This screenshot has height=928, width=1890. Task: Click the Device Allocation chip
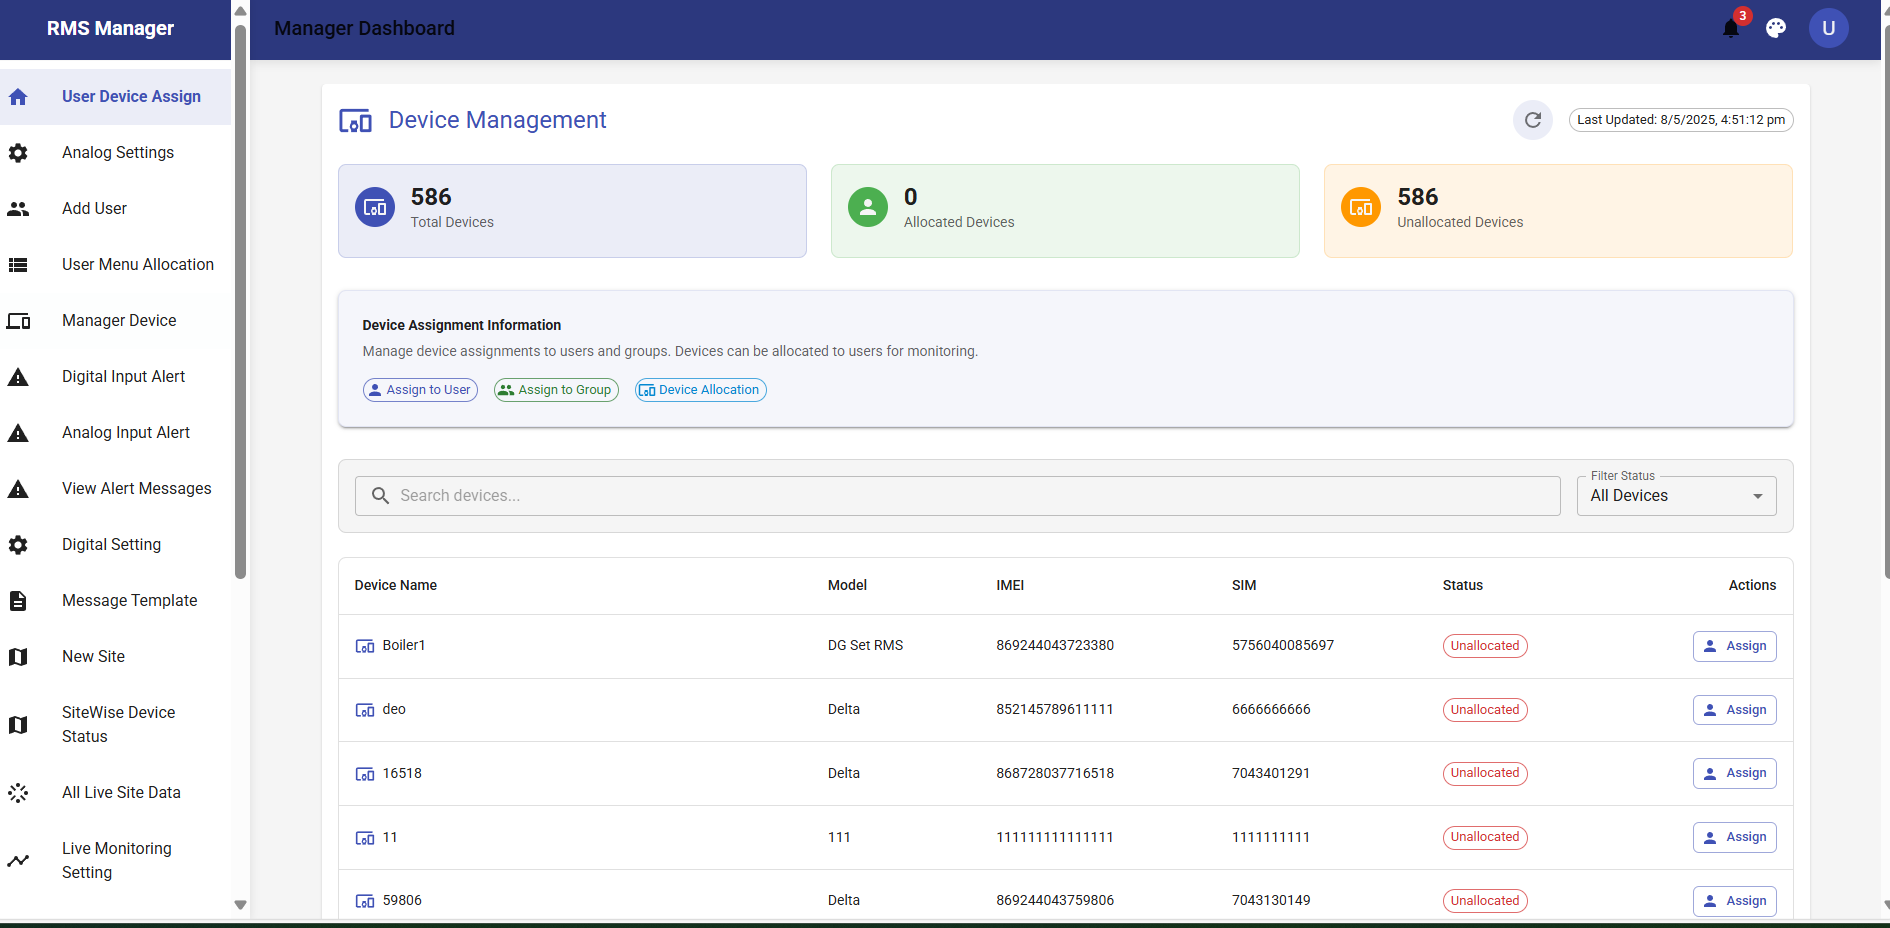click(x=701, y=390)
